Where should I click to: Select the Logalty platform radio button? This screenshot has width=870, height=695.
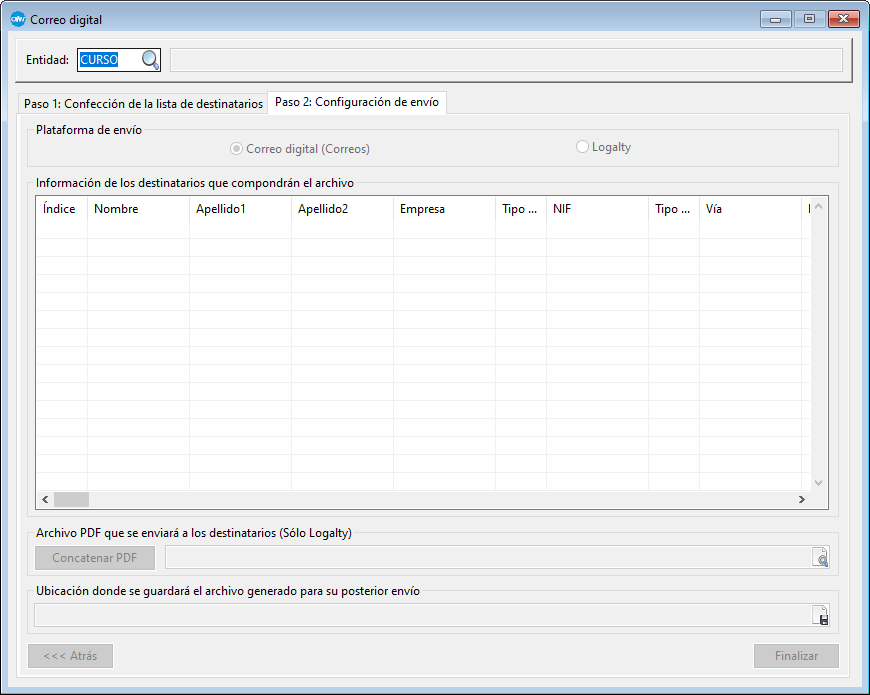(583, 147)
